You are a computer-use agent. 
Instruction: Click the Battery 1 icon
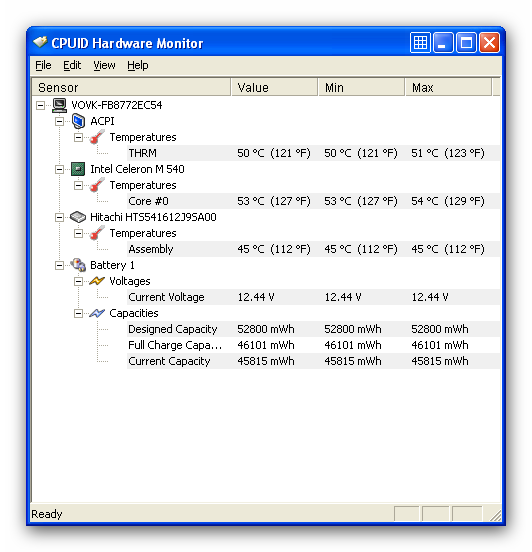pyautogui.click(x=78, y=265)
